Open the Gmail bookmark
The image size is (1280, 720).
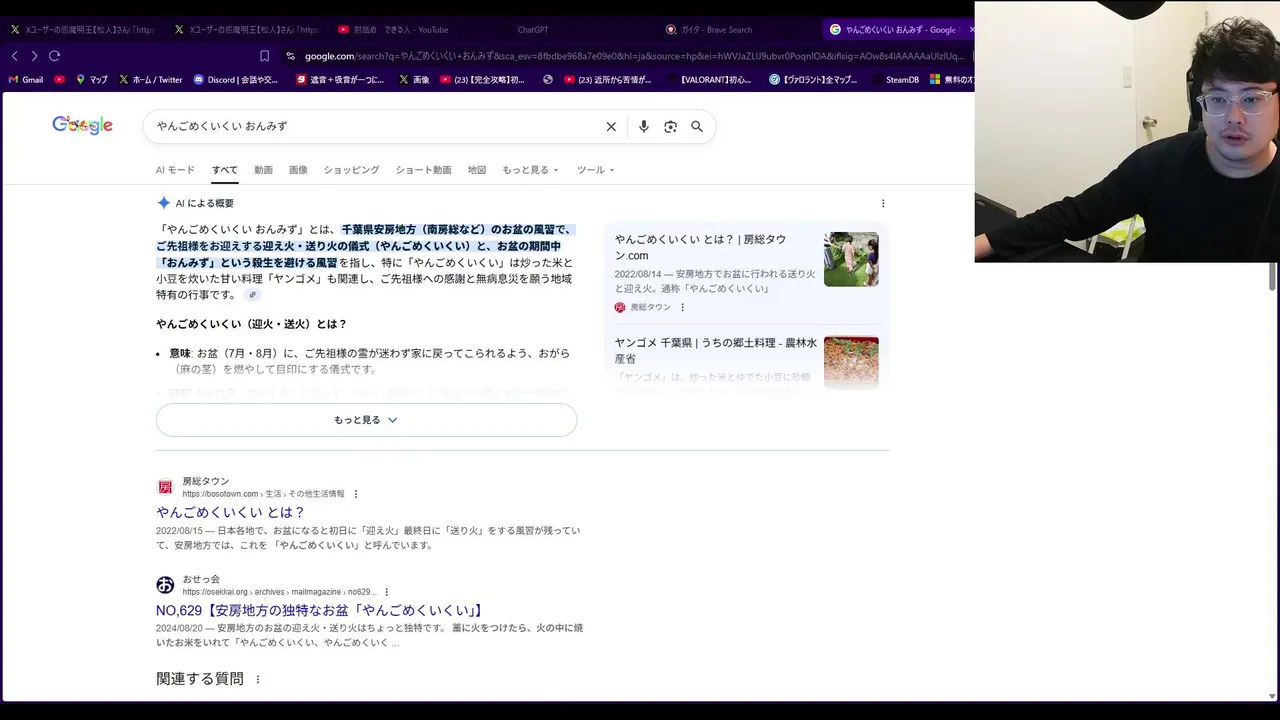pyautogui.click(x=26, y=79)
